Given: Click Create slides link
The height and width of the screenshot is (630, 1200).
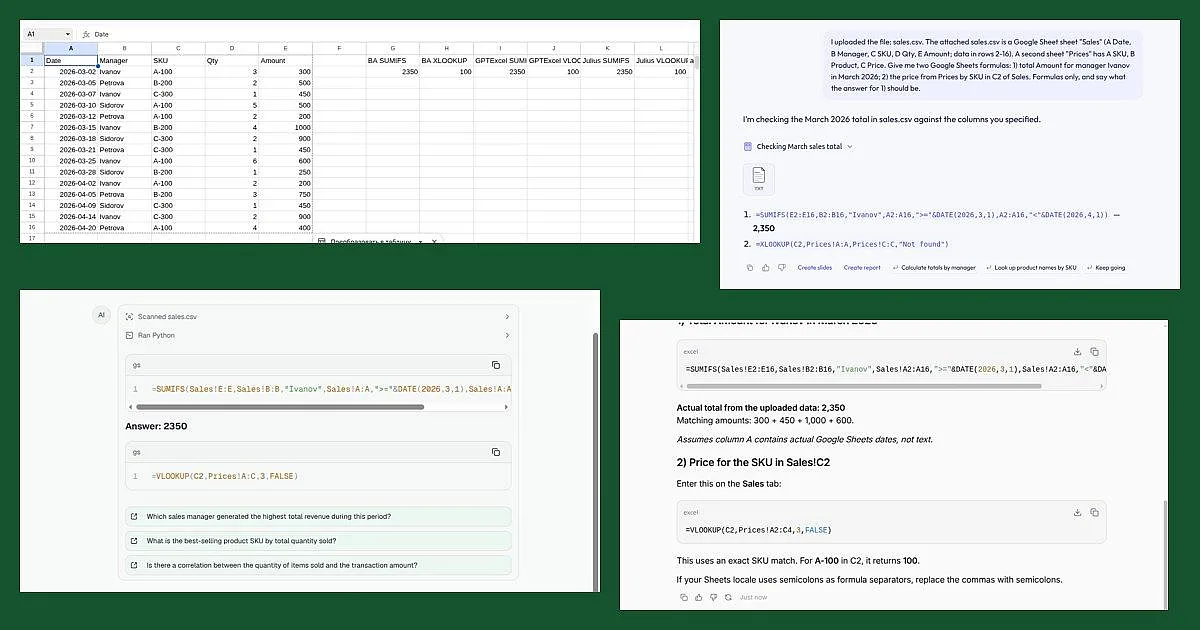Looking at the screenshot, I should pyautogui.click(x=814, y=268).
